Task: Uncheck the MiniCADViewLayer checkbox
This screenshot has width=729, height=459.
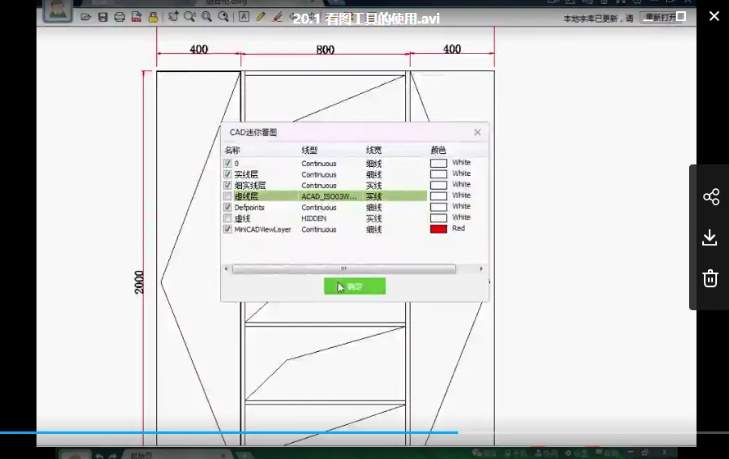Action: 227,229
